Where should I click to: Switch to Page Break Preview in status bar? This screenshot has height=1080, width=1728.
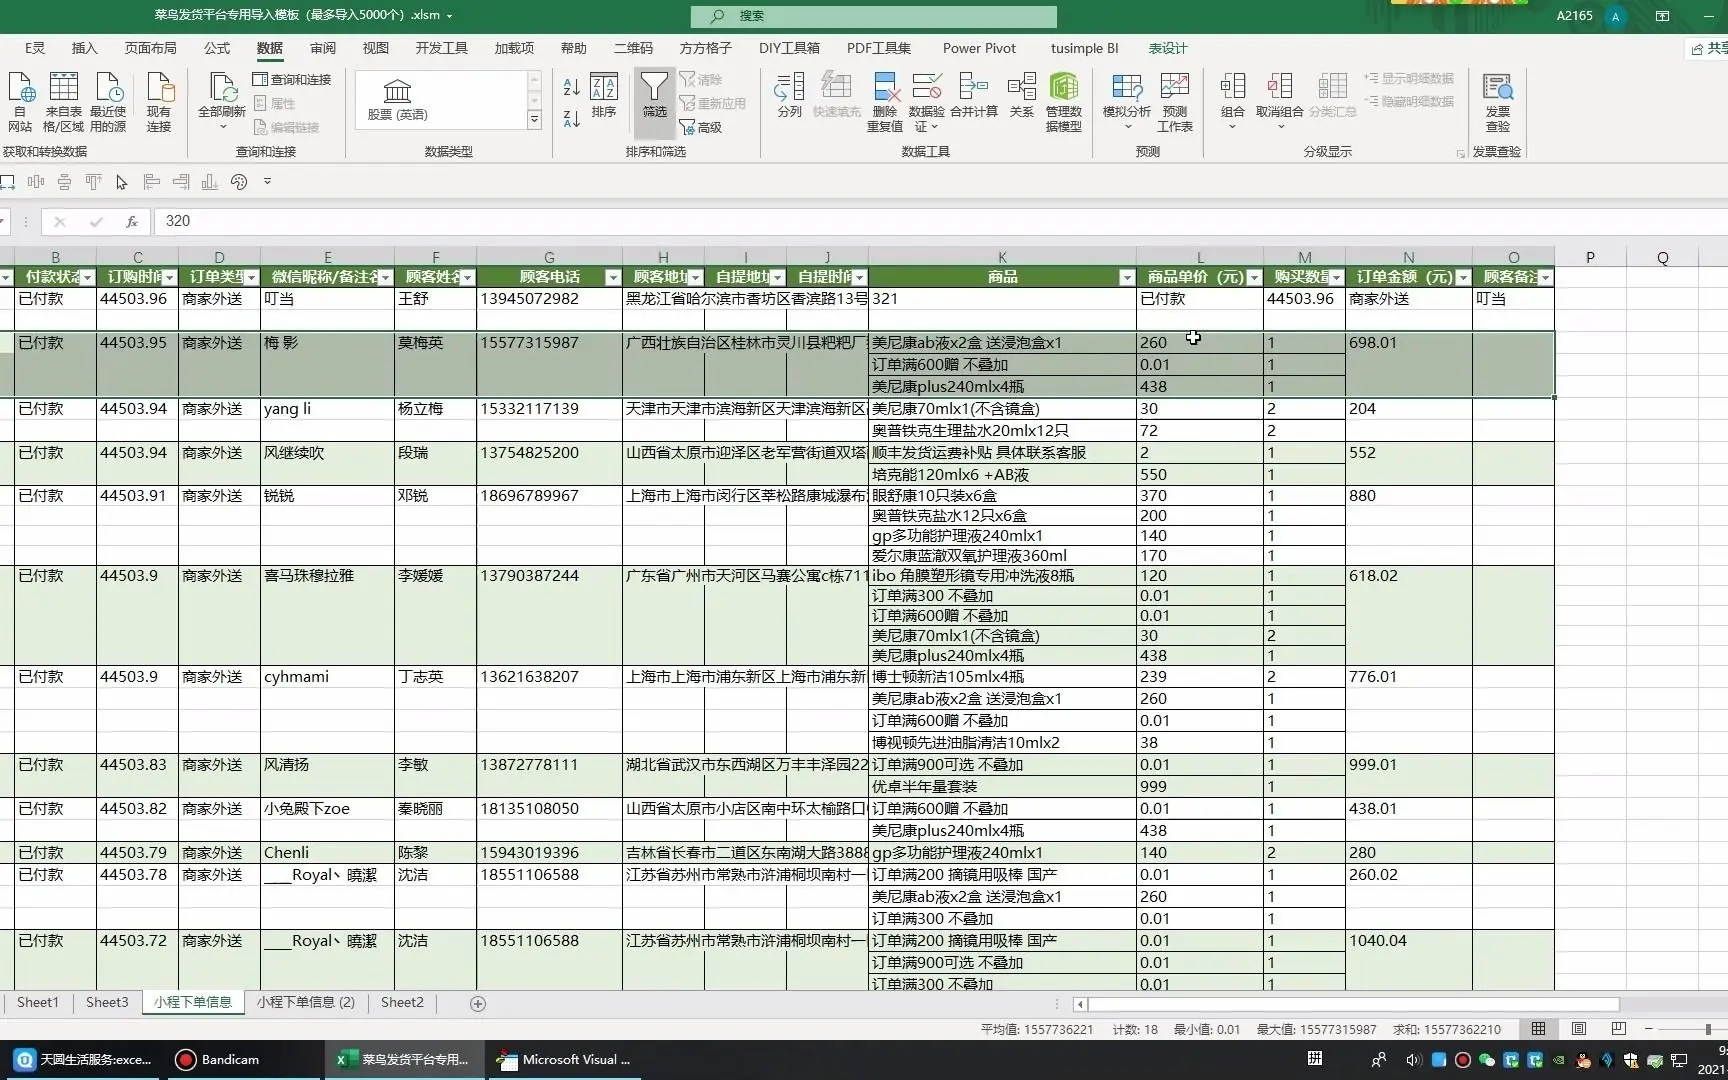1619,1029
